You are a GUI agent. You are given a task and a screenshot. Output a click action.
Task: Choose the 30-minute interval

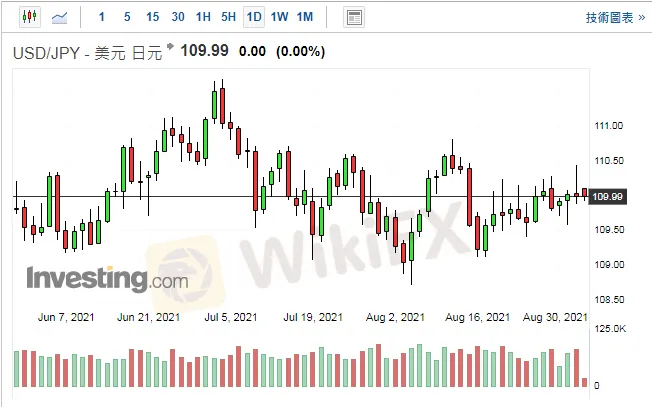click(x=178, y=17)
